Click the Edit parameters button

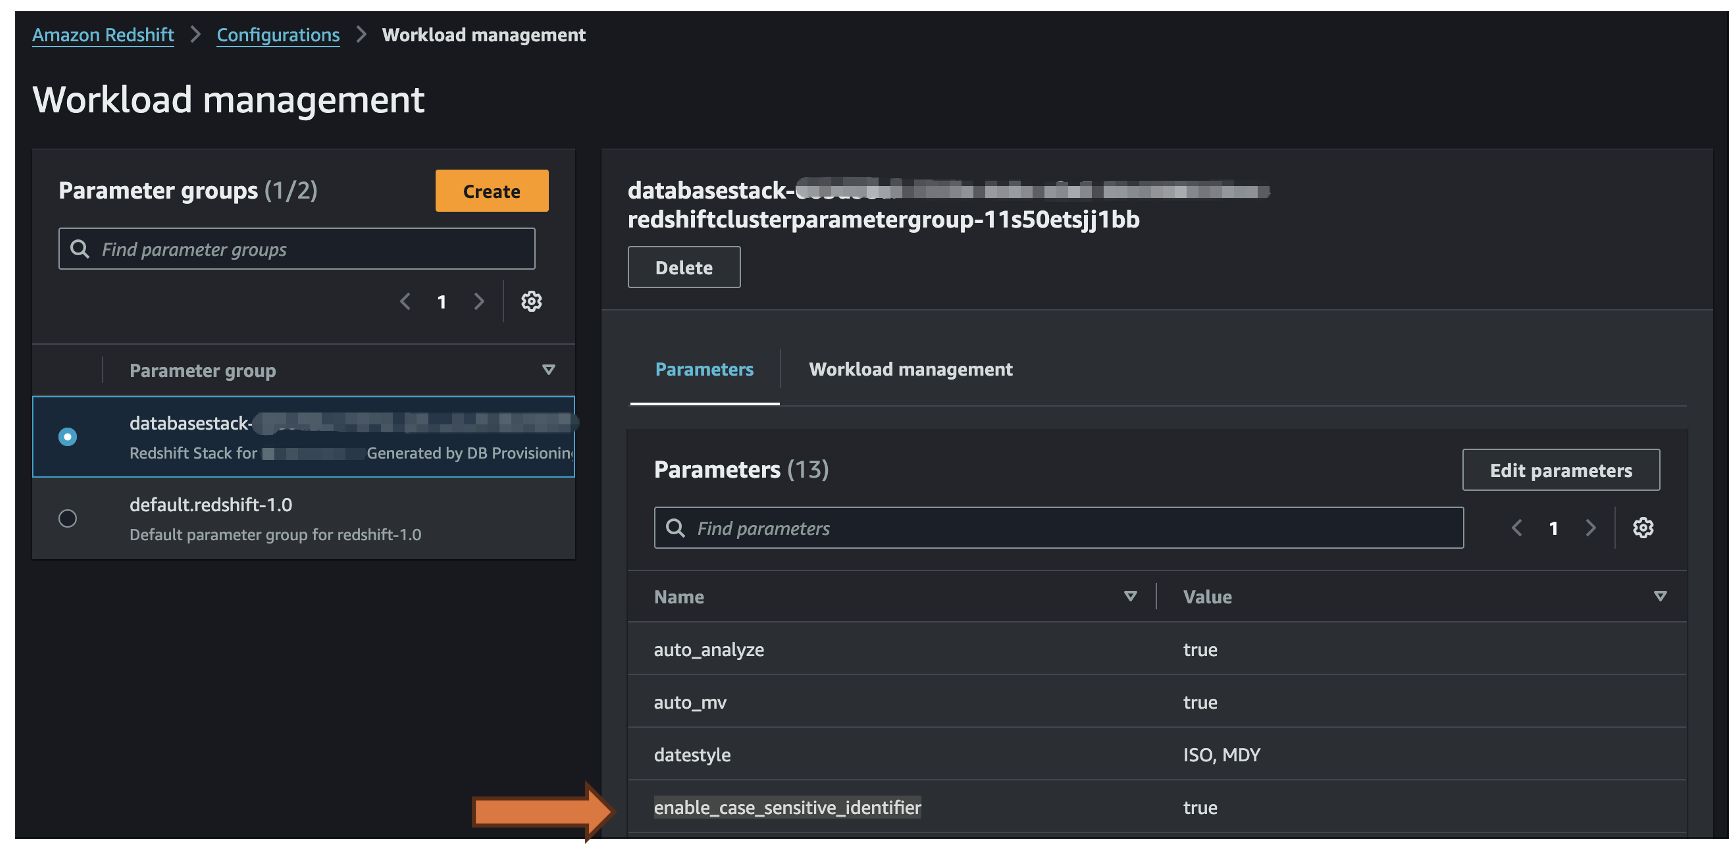(1560, 470)
